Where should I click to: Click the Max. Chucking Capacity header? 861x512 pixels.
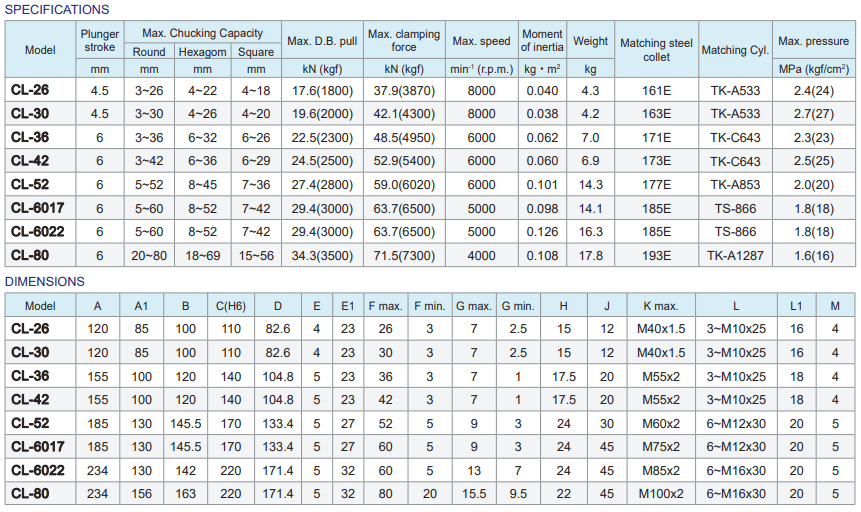click(x=203, y=33)
